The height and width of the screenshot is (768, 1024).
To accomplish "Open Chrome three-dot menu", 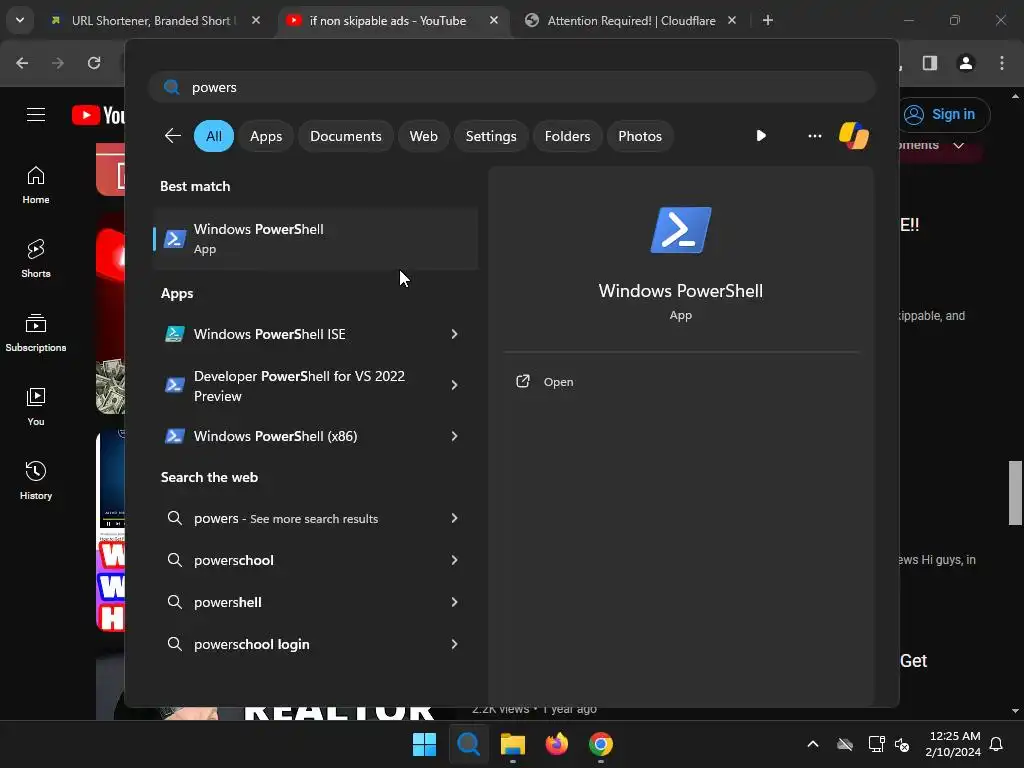I will coord(1001,63).
